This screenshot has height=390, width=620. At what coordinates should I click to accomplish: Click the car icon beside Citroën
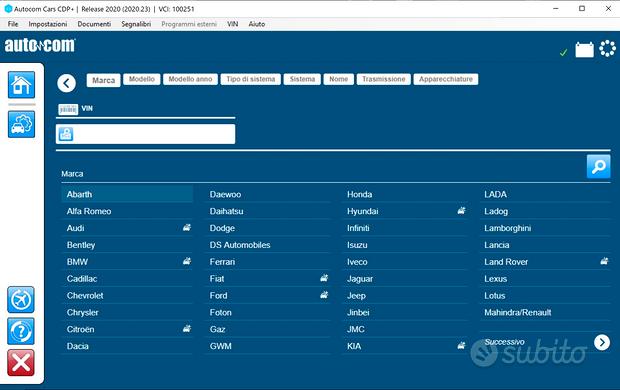(x=187, y=328)
